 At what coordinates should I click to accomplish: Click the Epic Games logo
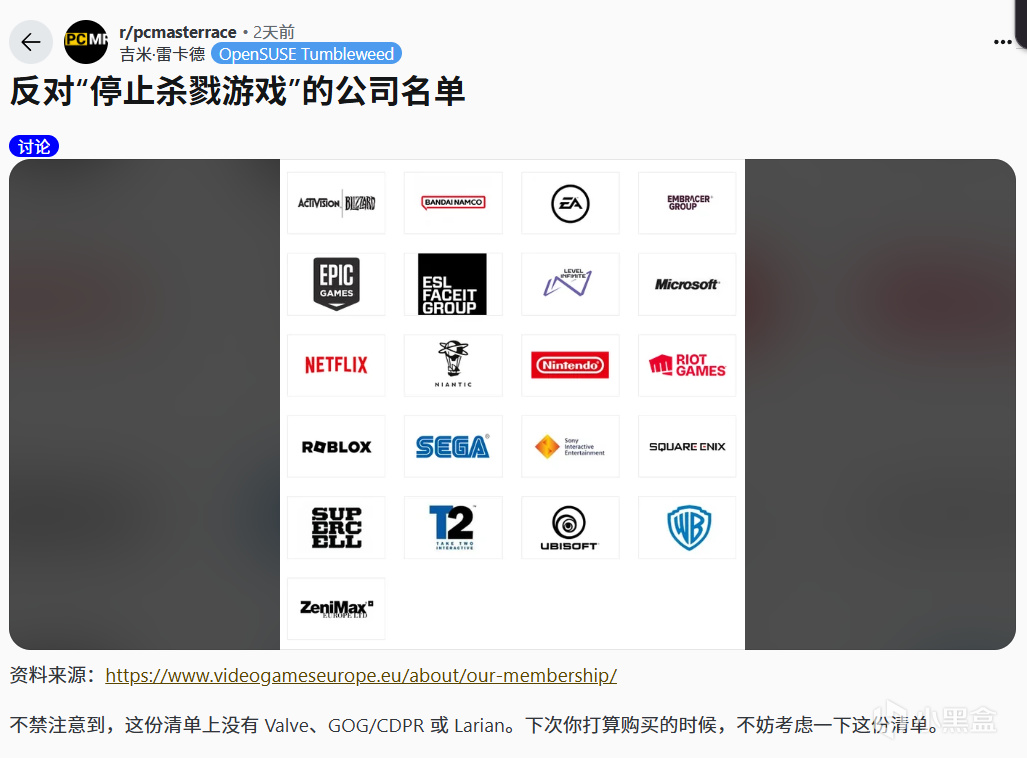pyautogui.click(x=337, y=284)
